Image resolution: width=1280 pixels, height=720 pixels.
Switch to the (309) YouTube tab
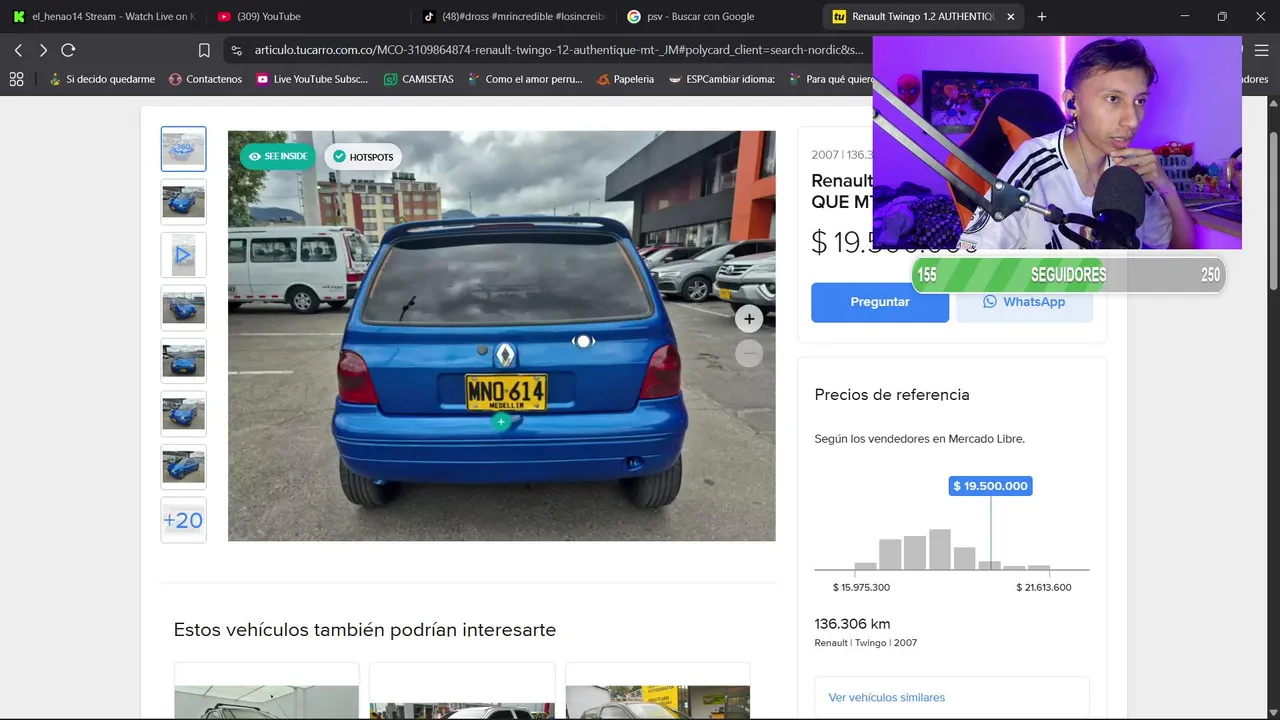pyautogui.click(x=307, y=16)
